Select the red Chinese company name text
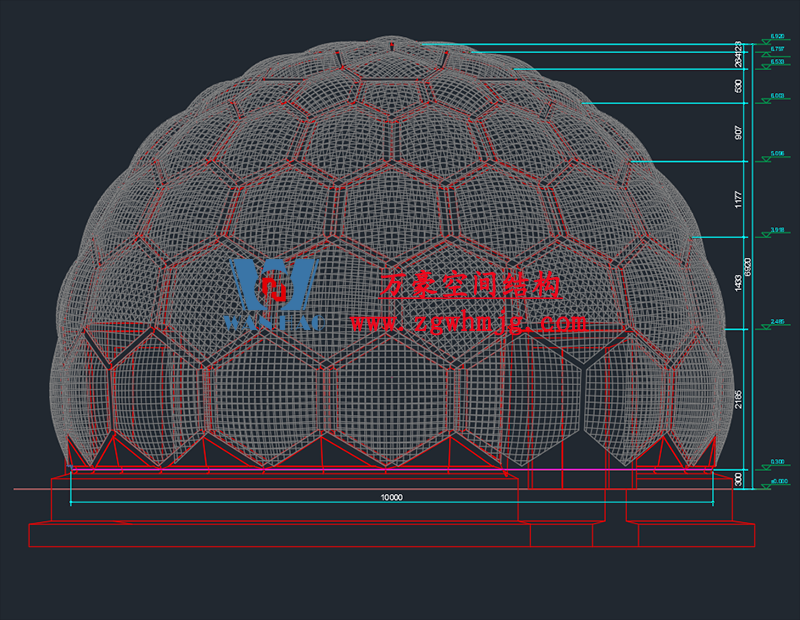 (x=468, y=287)
